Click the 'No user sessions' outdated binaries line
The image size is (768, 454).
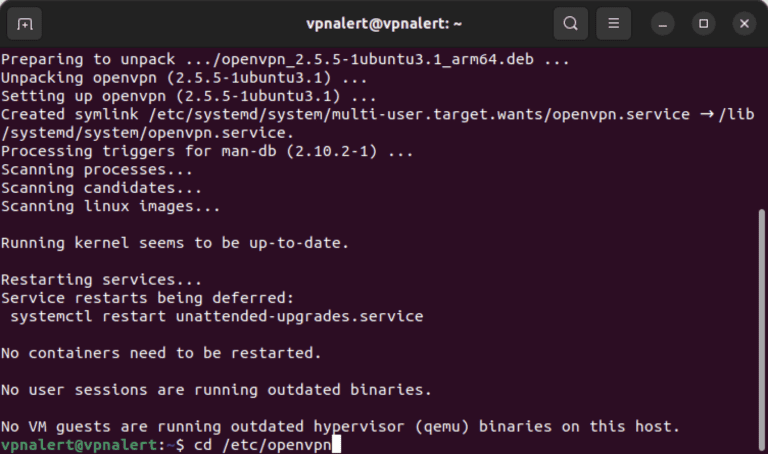(x=216, y=389)
